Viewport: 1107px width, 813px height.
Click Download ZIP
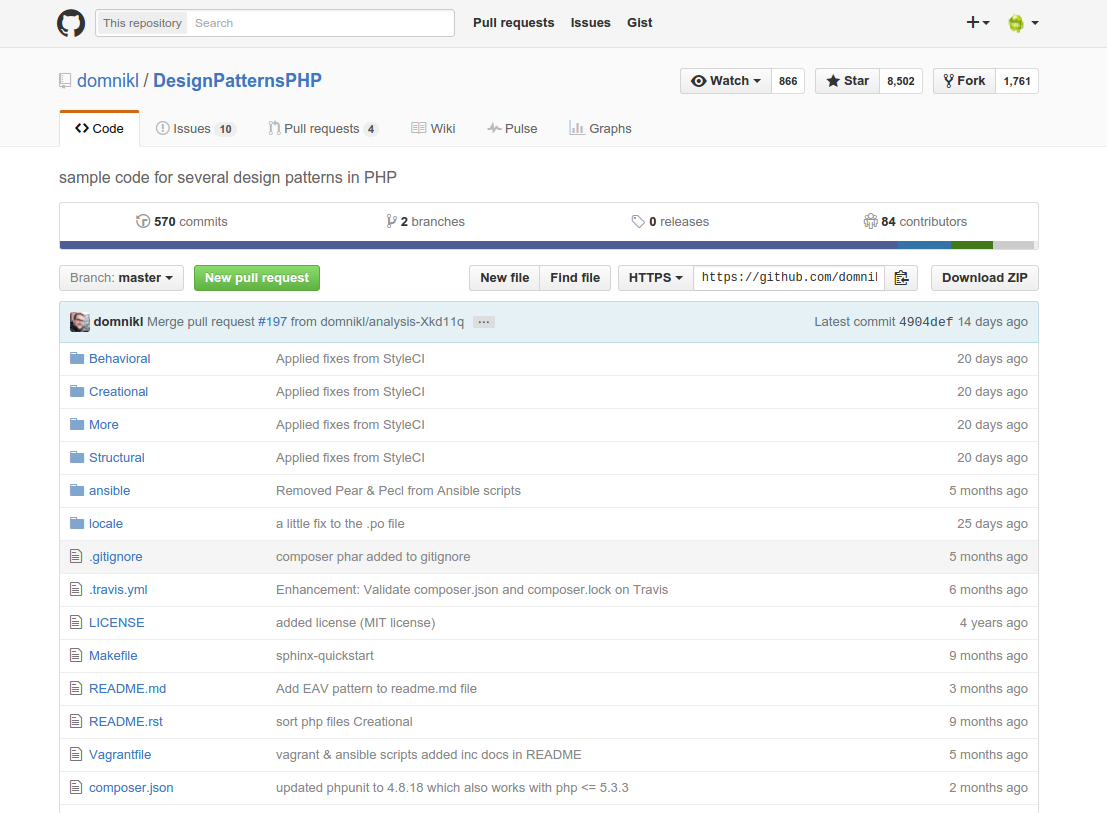[985, 278]
